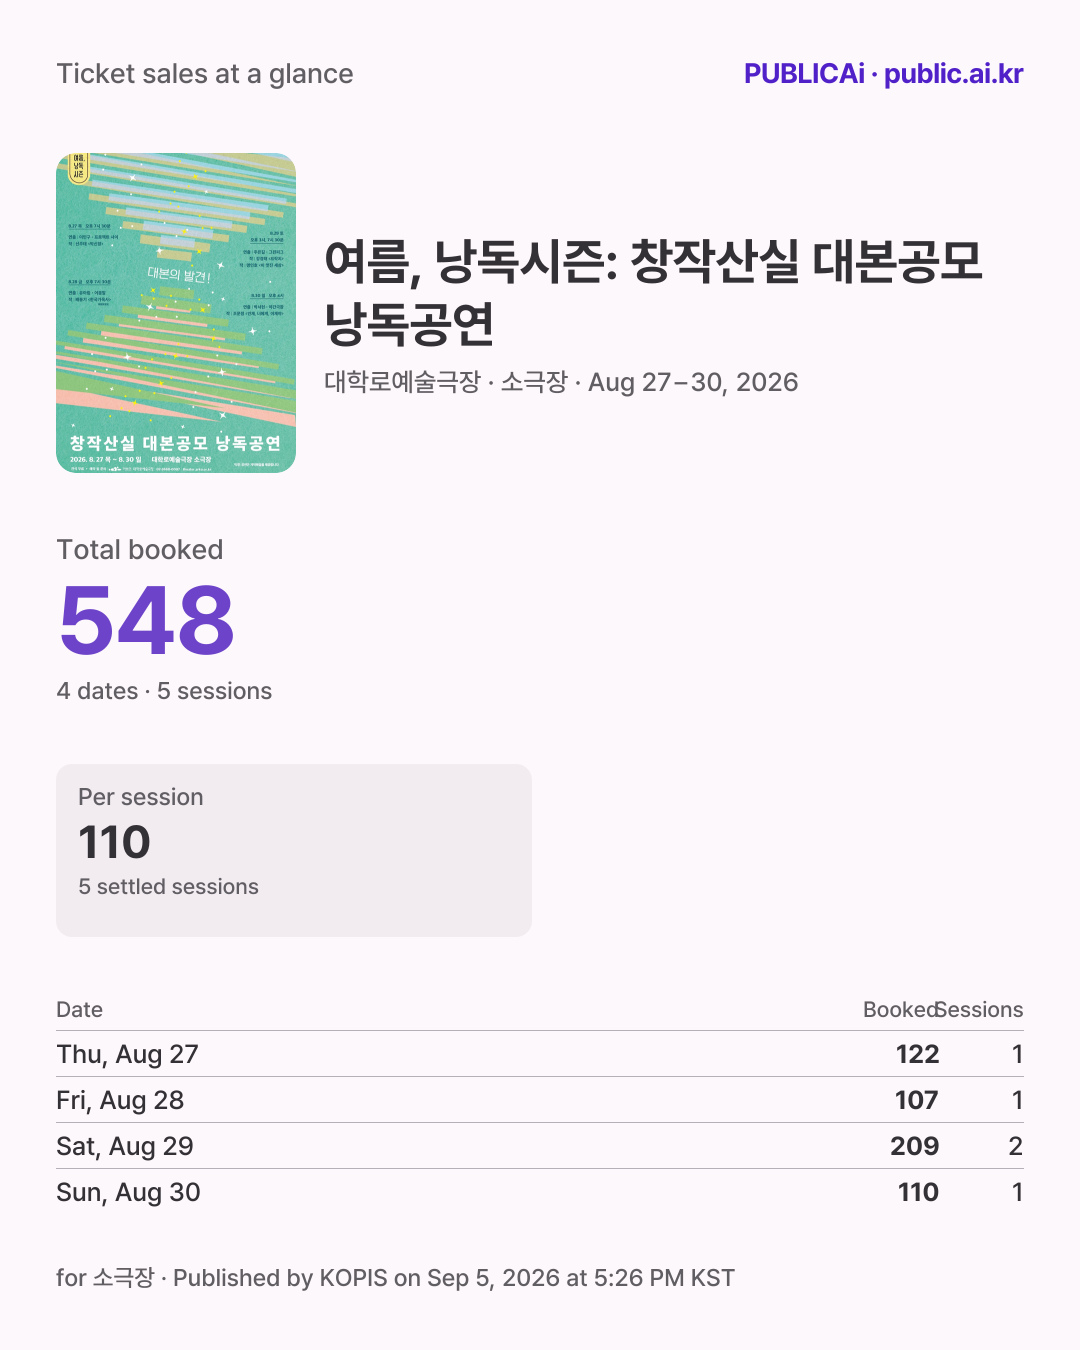The image size is (1080, 1350).
Task: Click the Published by KOPIS footer text
Action: pyautogui.click(x=454, y=1278)
